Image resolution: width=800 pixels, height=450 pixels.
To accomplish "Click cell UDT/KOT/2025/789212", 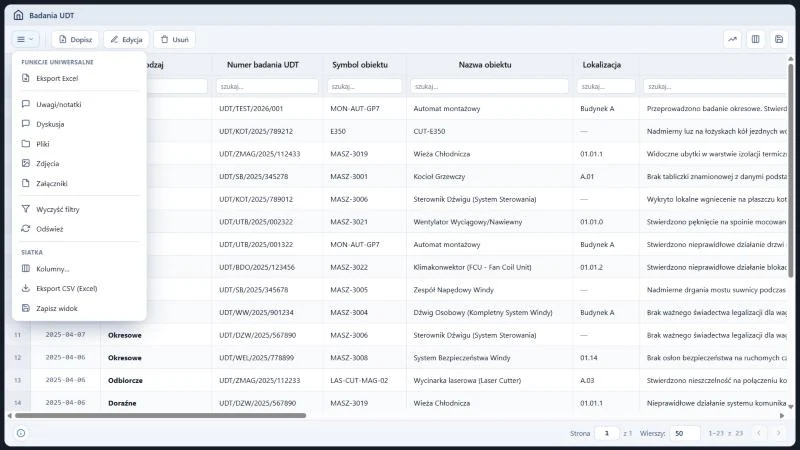I will tap(256, 131).
